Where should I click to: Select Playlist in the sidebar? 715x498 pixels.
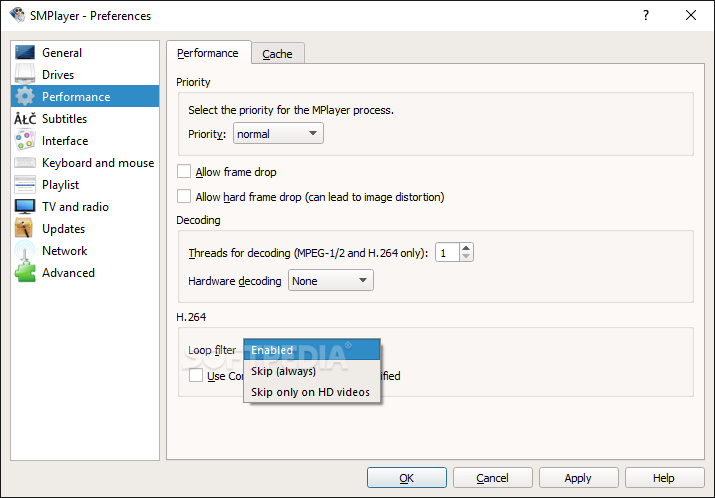pyautogui.click(x=85, y=184)
